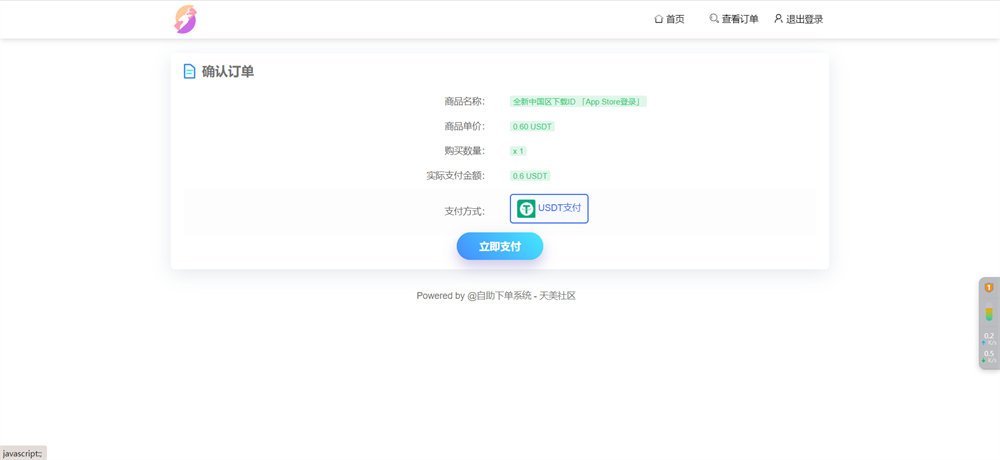Click the product name tag 全新中国区下载ID
Image resolution: width=1000 pixels, height=460 pixels.
tap(578, 102)
